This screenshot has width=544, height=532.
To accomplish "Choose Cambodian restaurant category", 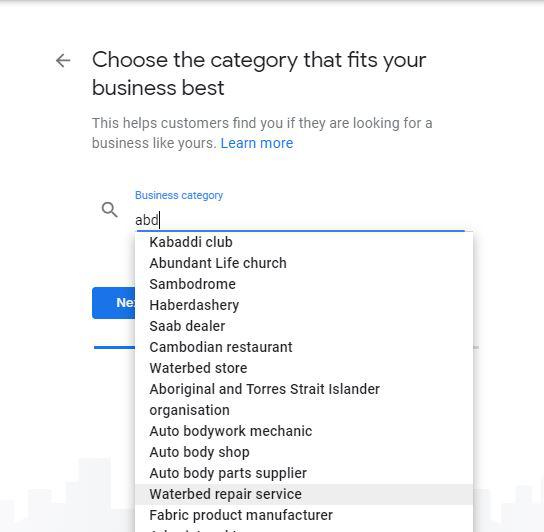I will point(304,347).
